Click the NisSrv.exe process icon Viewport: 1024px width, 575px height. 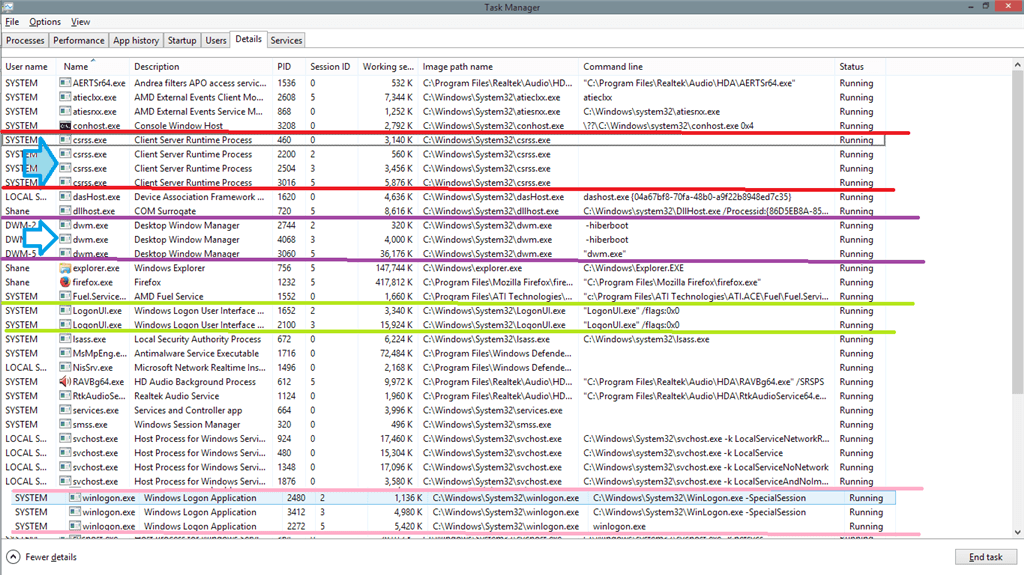pyautogui.click(x=65, y=368)
